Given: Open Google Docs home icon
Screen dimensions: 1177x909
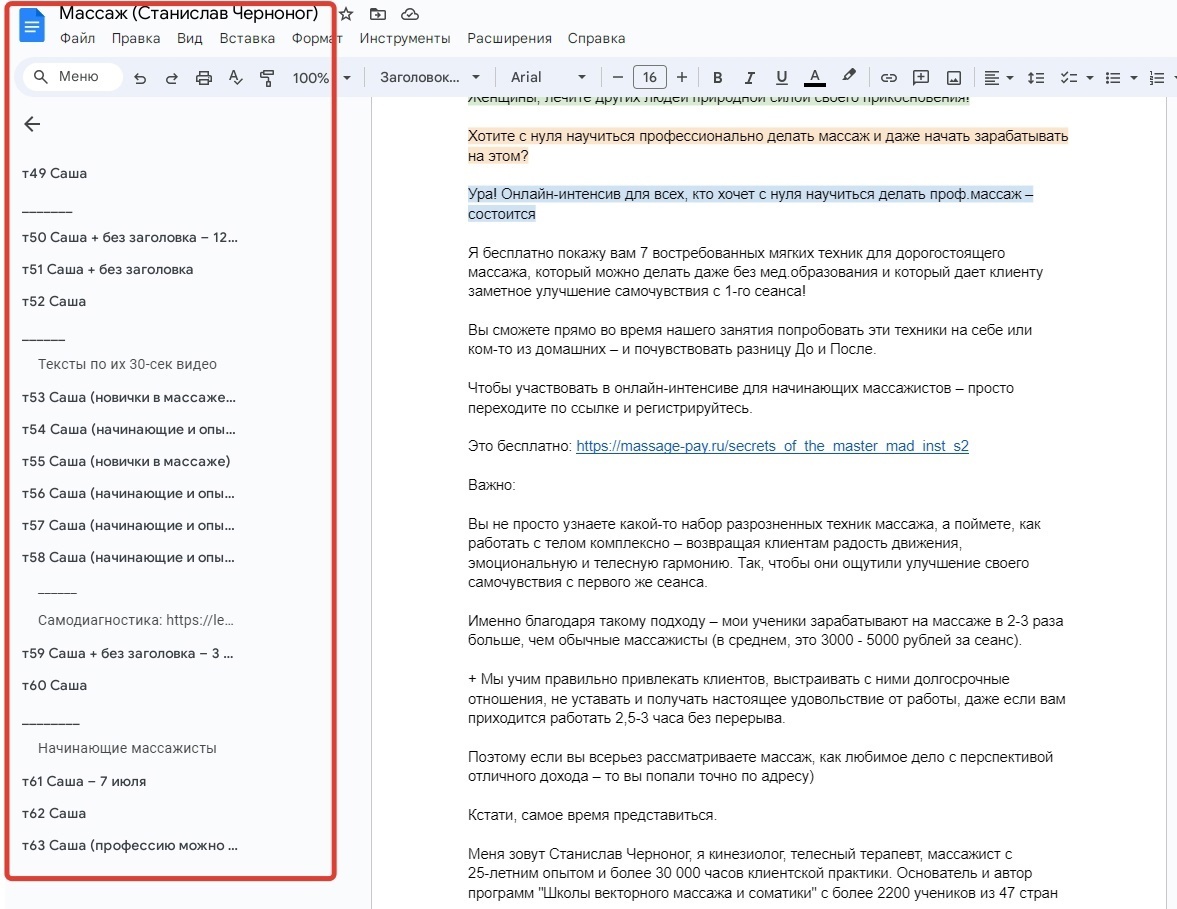Looking at the screenshot, I should coord(32,26).
